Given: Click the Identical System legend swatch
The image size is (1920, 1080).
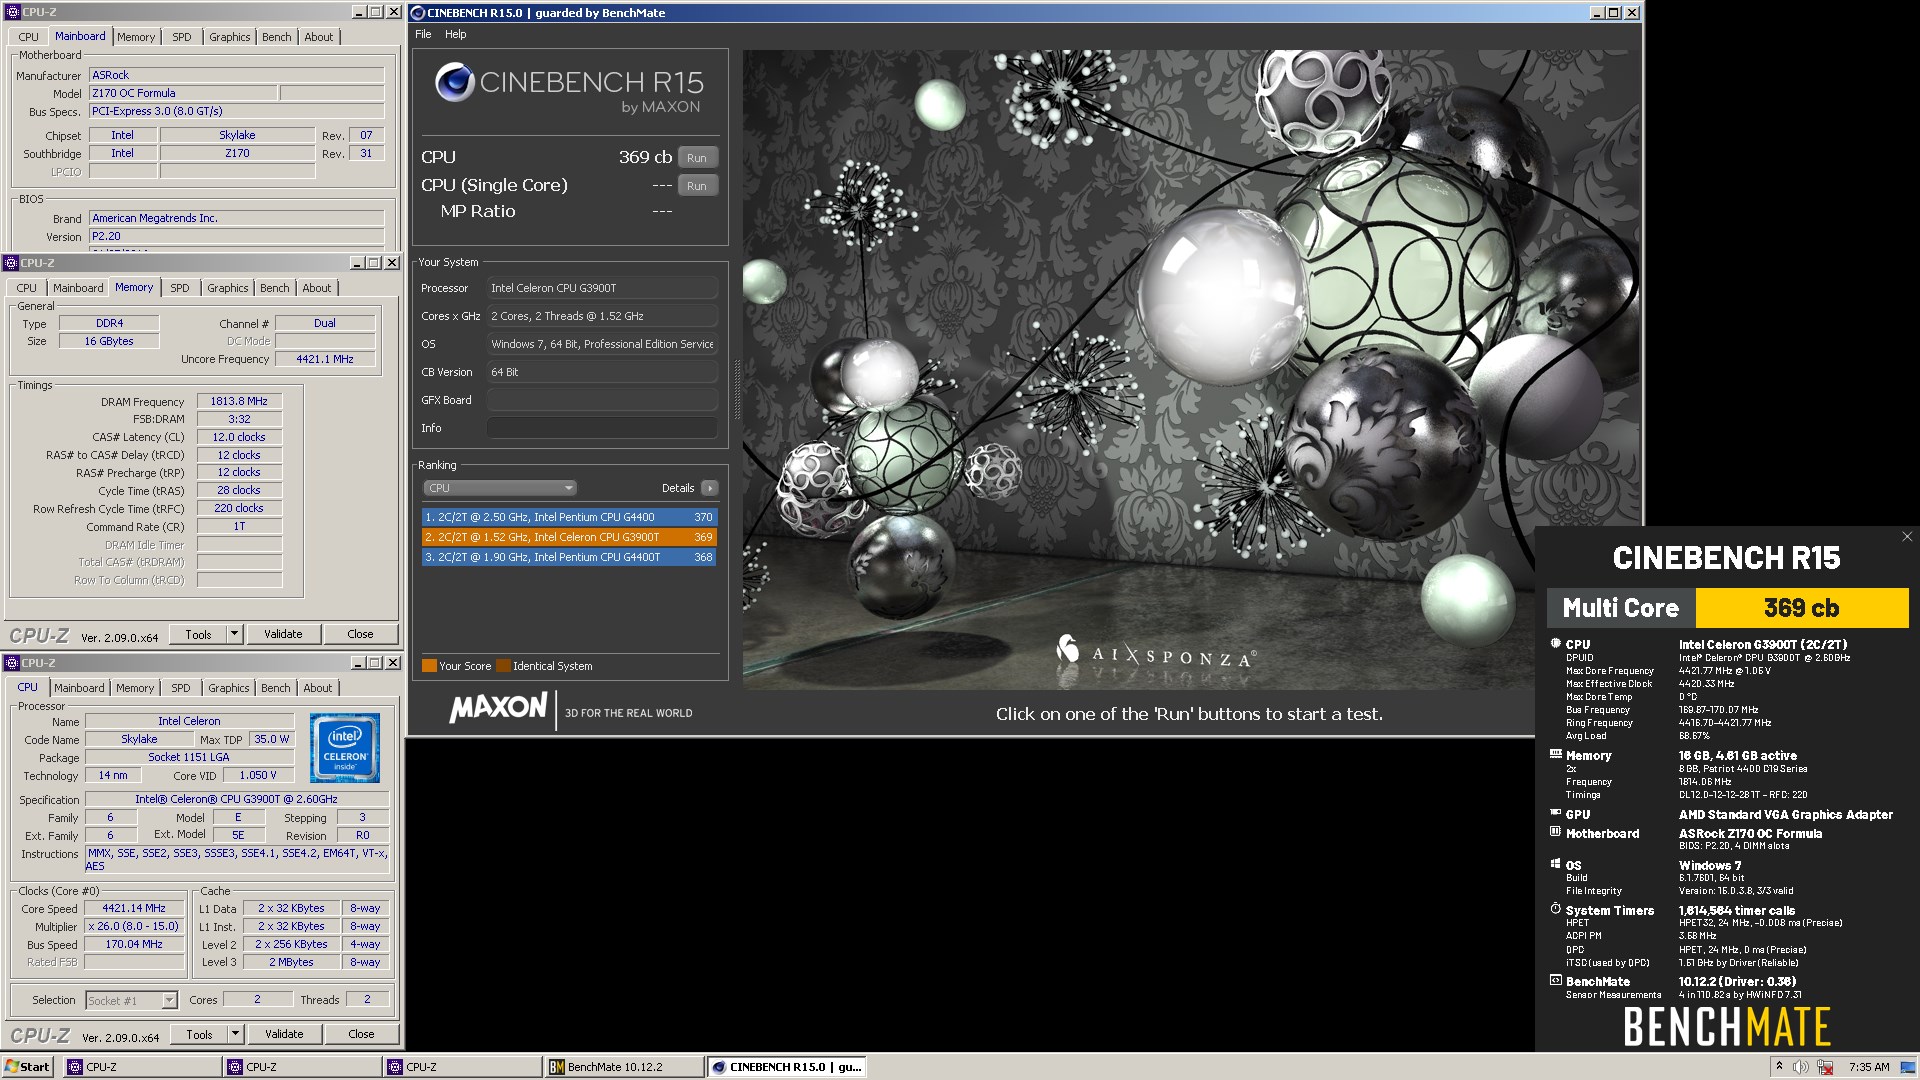Looking at the screenshot, I should [503, 666].
